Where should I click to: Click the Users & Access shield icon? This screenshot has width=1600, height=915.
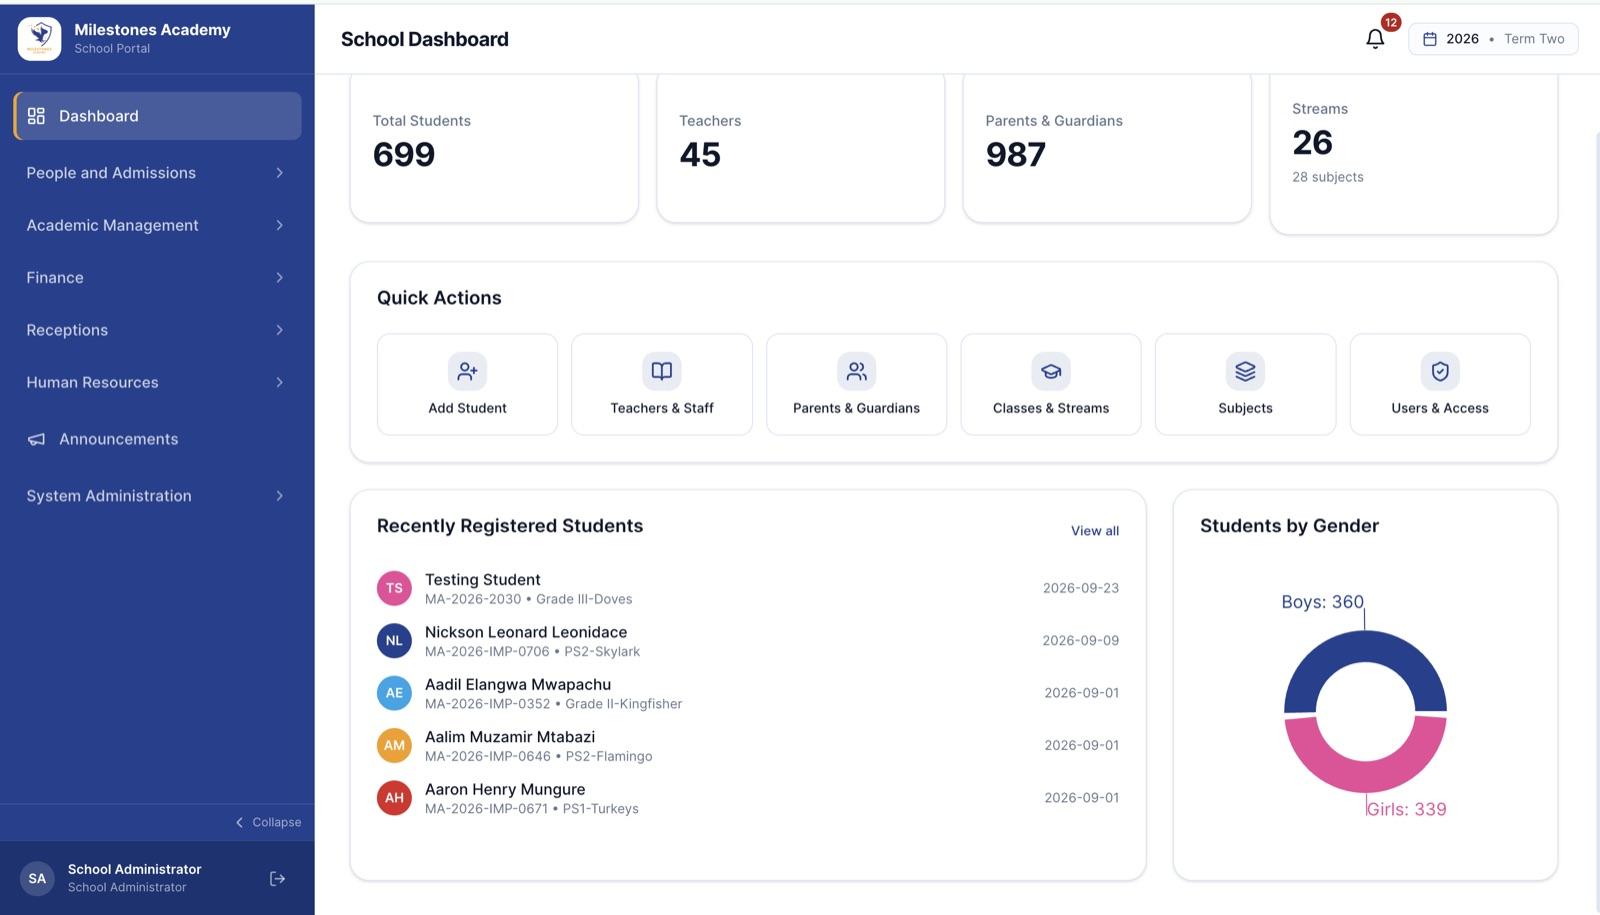[1440, 371]
